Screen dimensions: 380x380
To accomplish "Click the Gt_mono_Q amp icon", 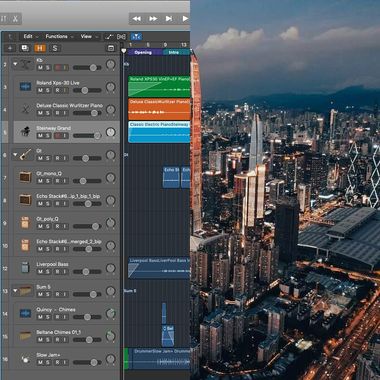I will 25,177.
